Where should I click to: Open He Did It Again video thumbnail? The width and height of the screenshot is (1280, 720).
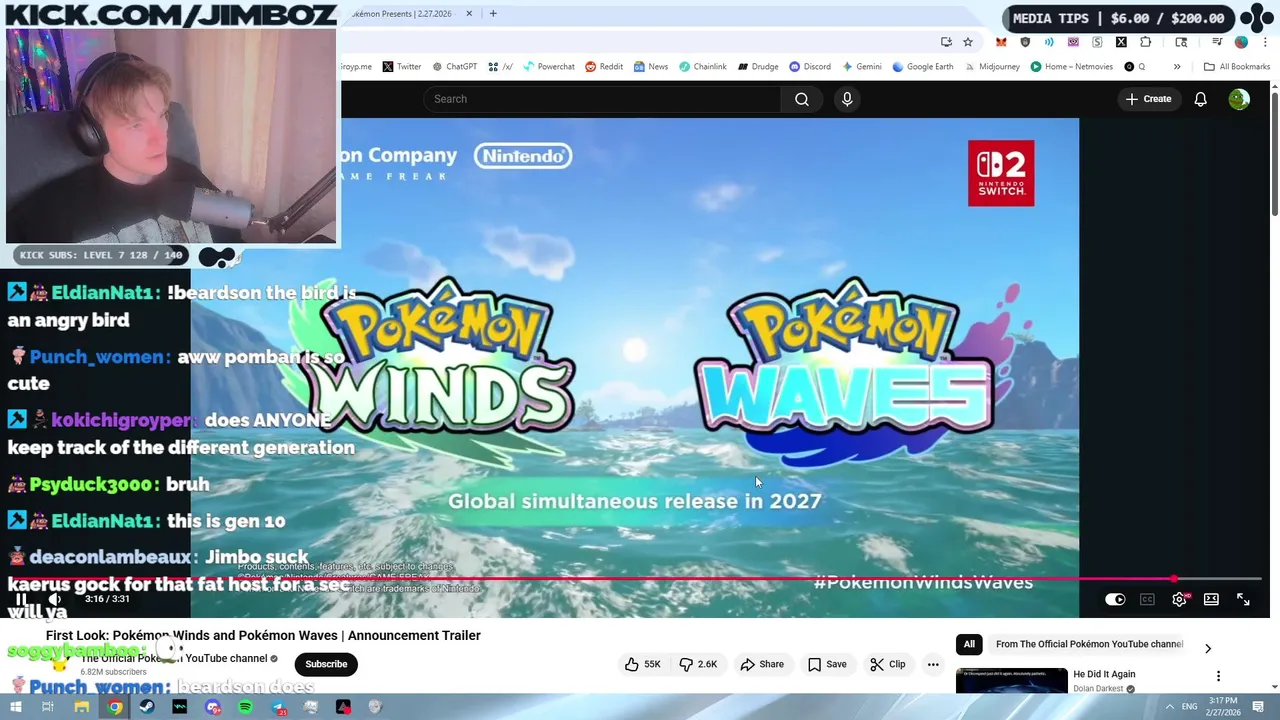1011,680
